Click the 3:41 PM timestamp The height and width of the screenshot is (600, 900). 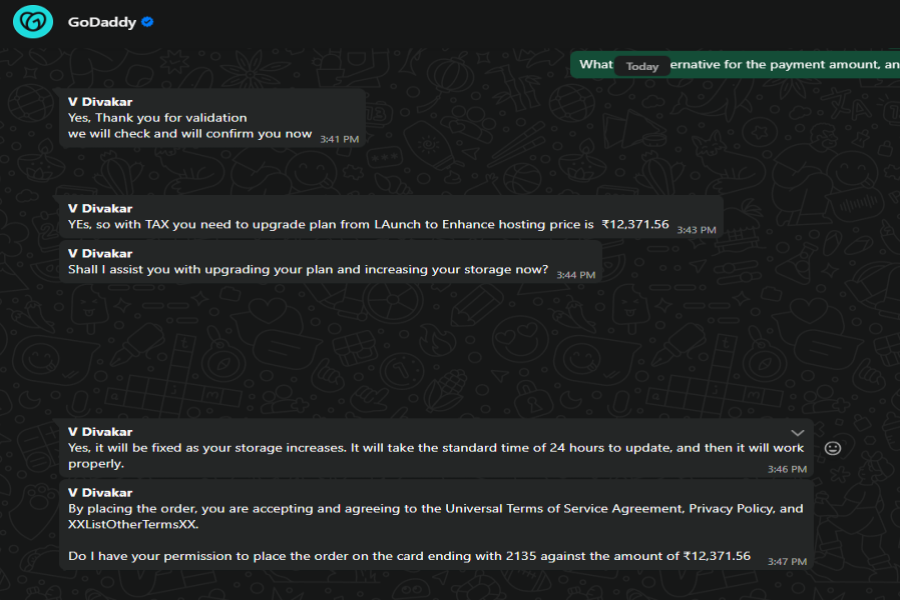point(339,138)
